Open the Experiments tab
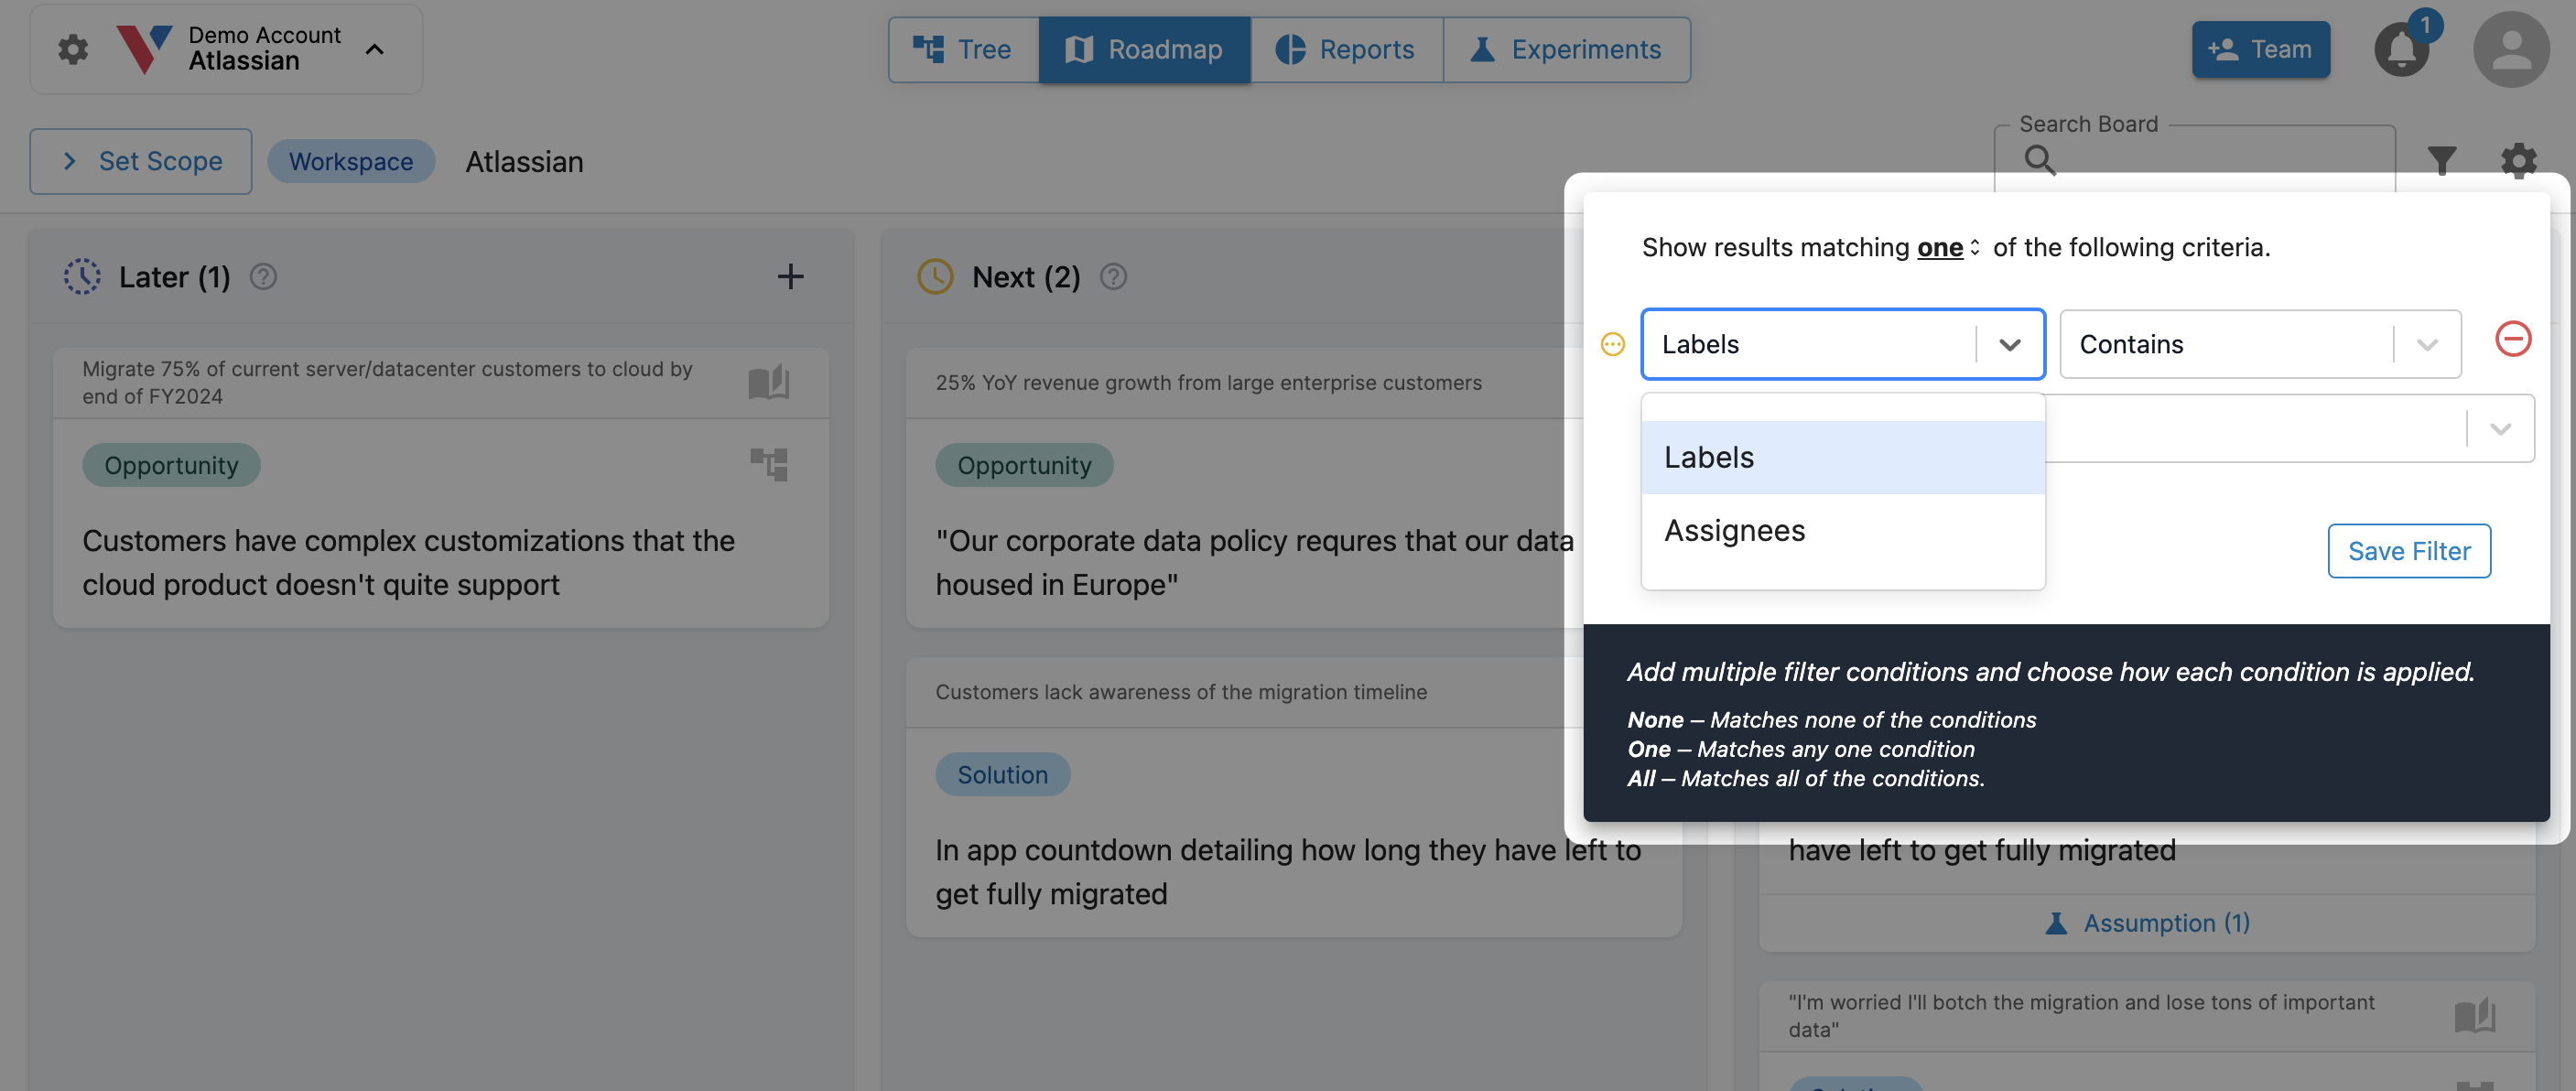Viewport: 2576px width, 1091px height. [x=1566, y=49]
